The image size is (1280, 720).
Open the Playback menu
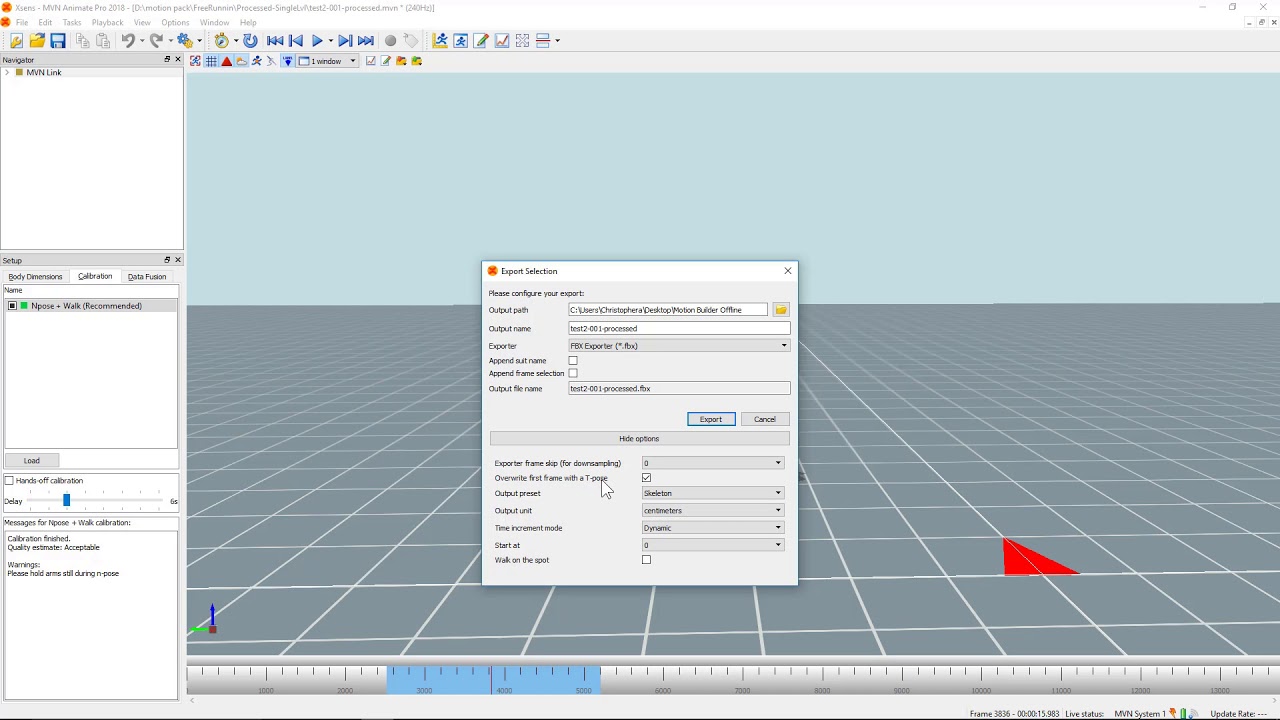click(107, 22)
